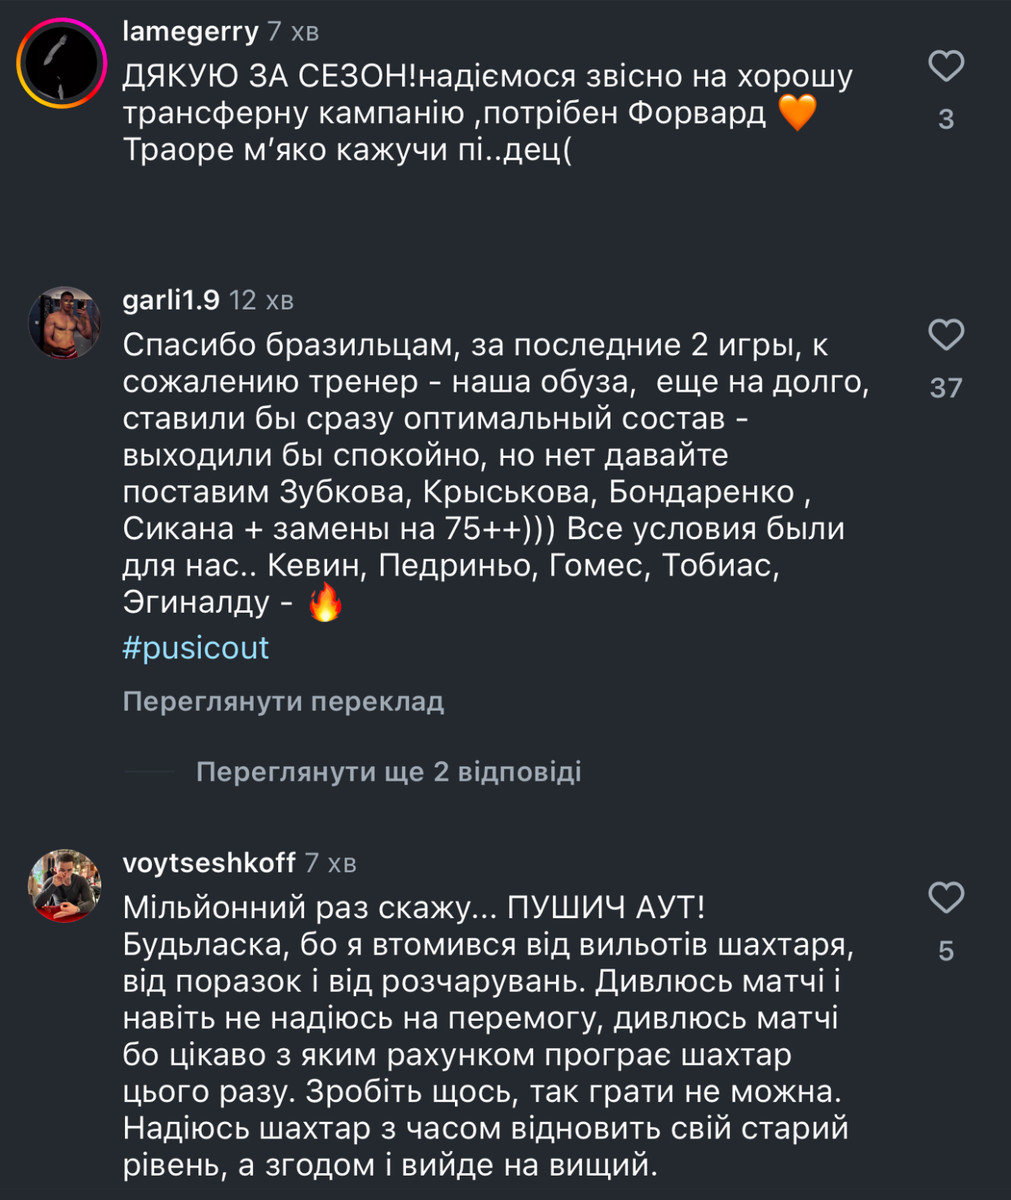View the 3 likes on lamegerry's comment

coord(945,120)
